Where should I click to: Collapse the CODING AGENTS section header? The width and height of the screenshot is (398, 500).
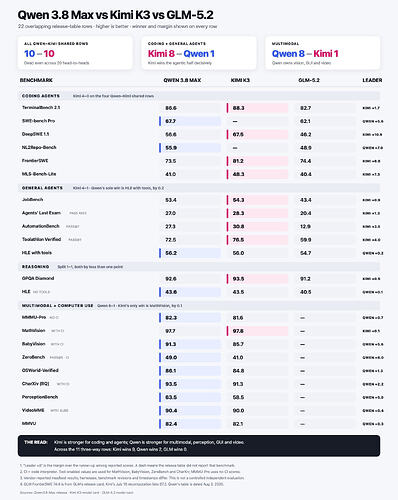pyautogui.click(x=199, y=96)
